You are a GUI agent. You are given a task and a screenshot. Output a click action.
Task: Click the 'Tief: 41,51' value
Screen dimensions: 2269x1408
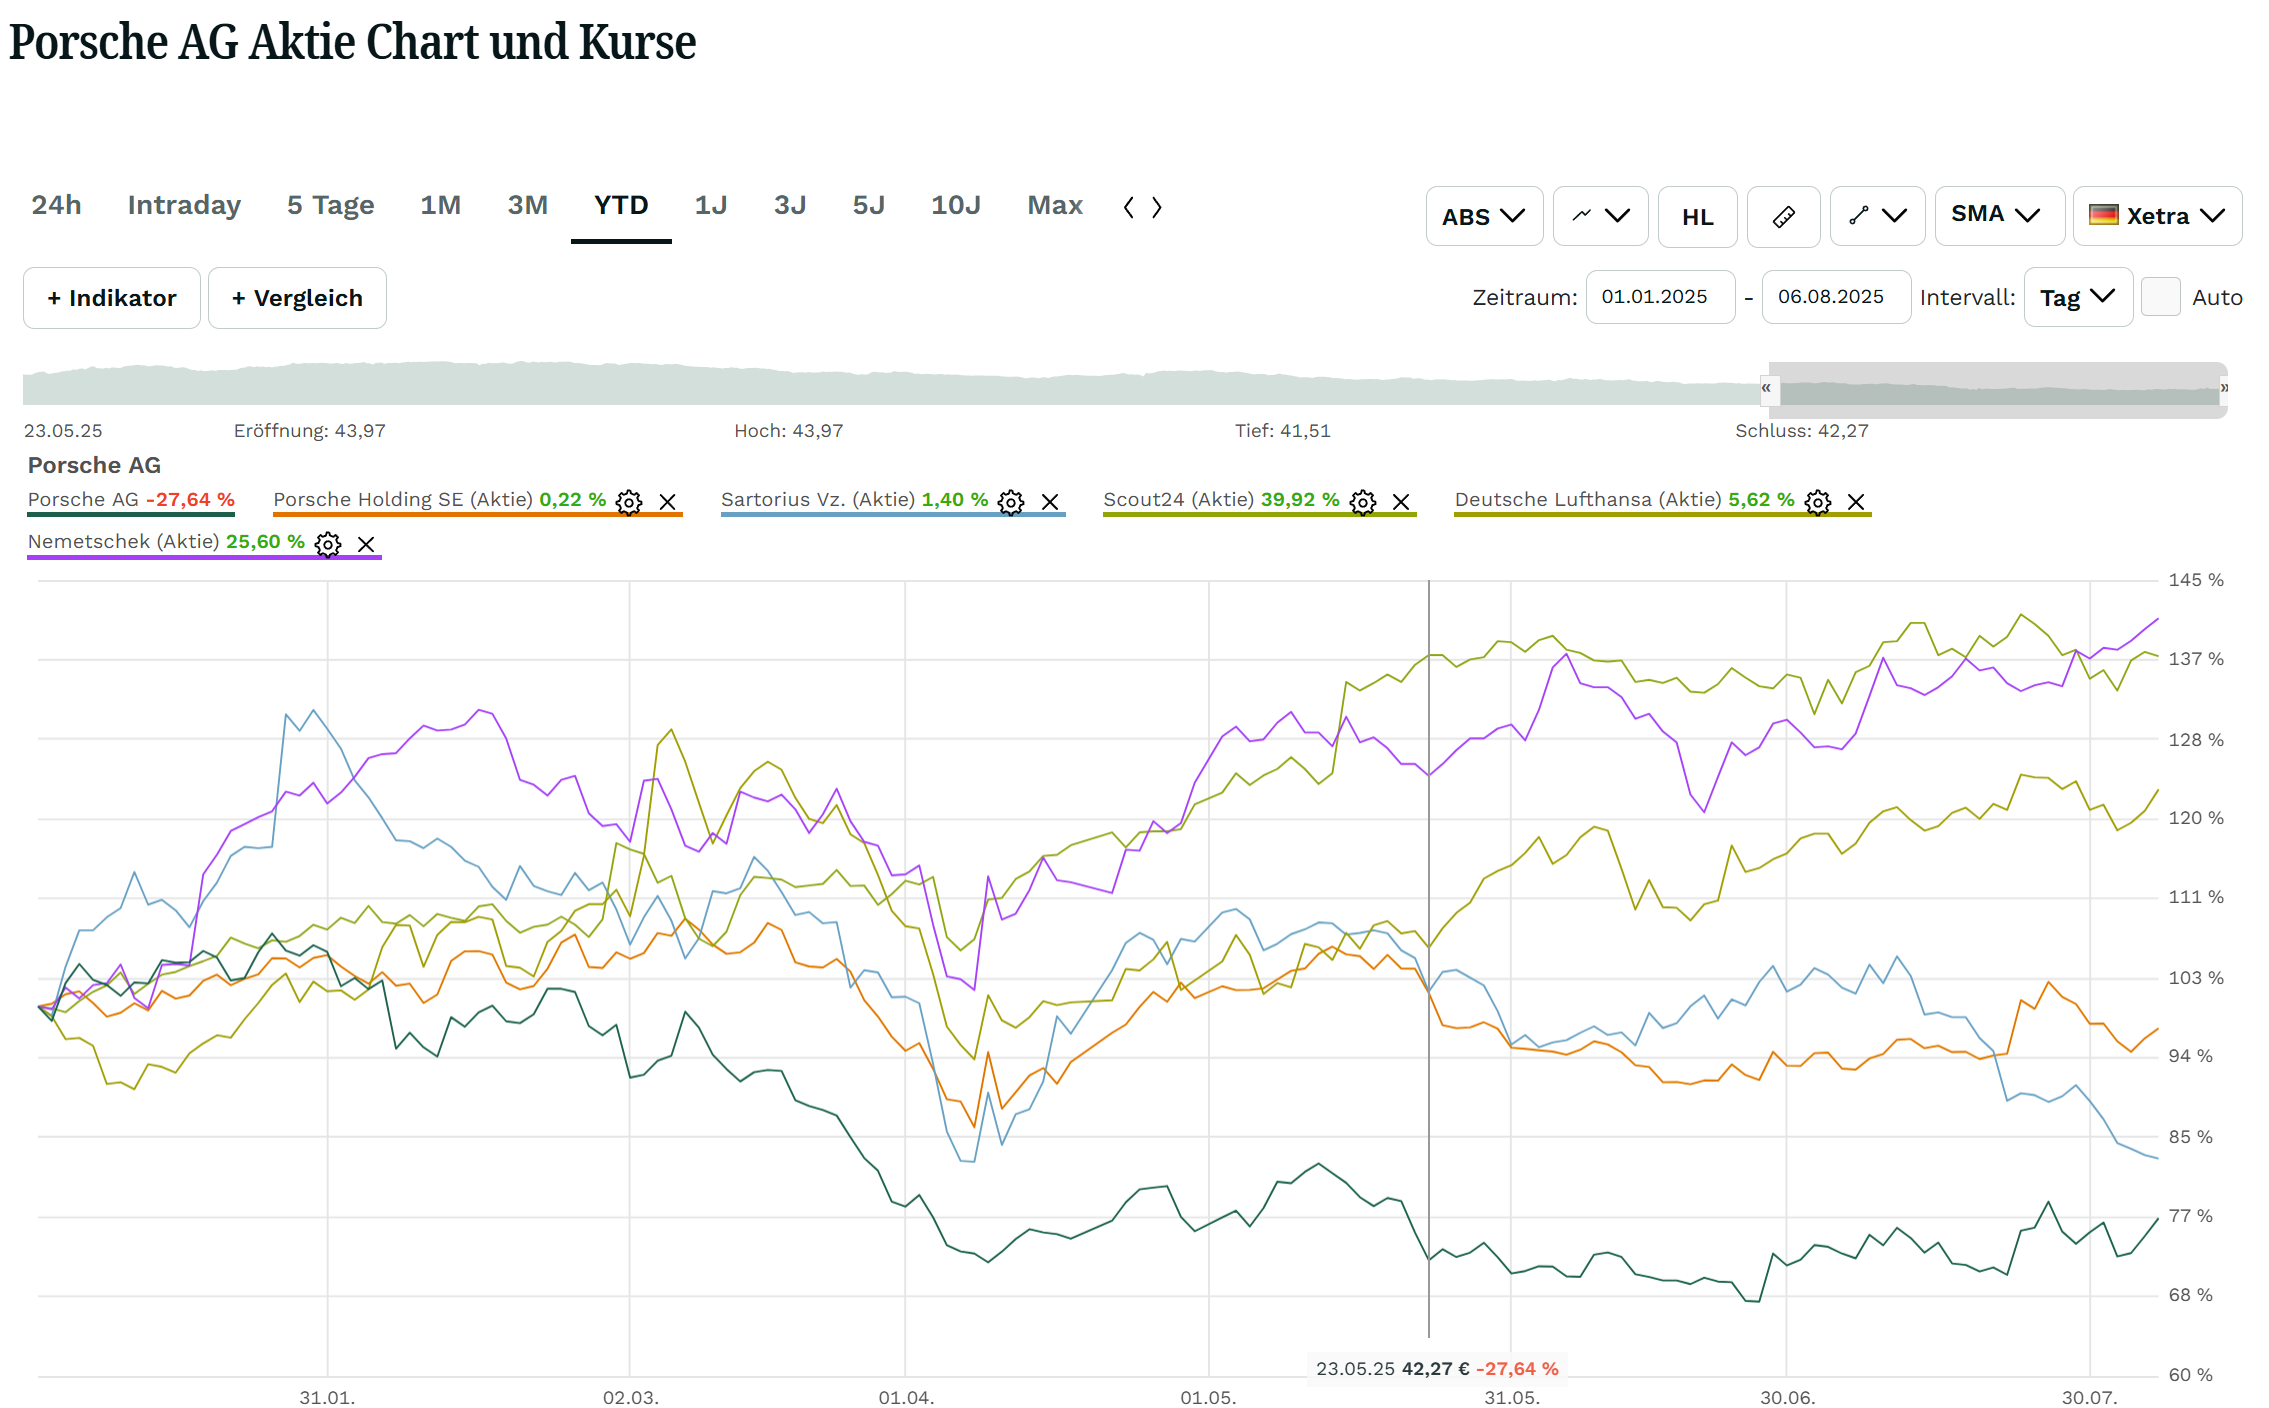coord(1283,431)
